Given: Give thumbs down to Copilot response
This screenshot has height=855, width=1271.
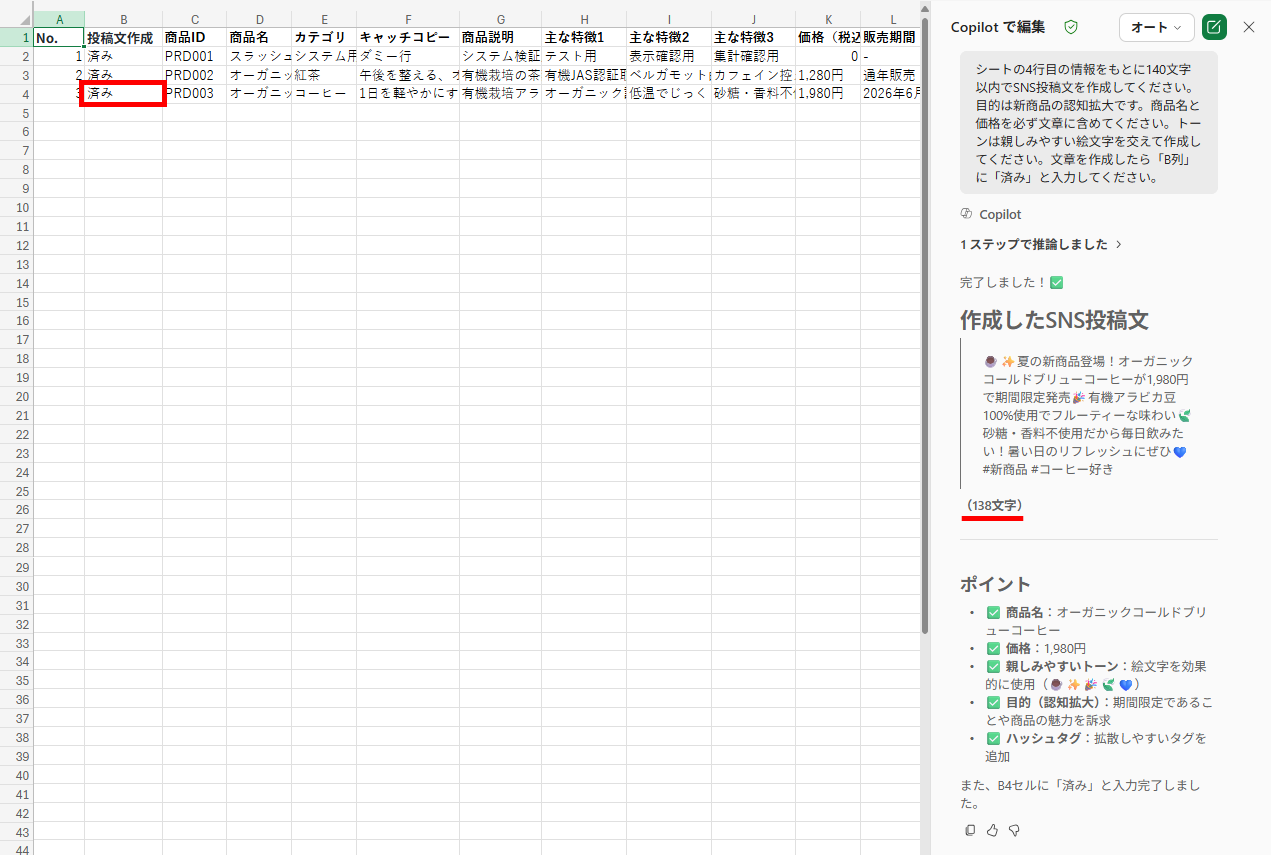Looking at the screenshot, I should pos(1014,830).
